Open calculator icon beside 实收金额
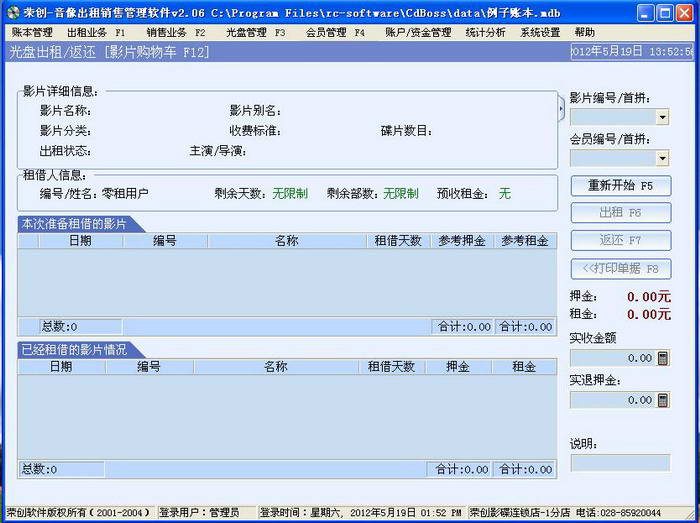This screenshot has width=700, height=523. click(x=663, y=358)
